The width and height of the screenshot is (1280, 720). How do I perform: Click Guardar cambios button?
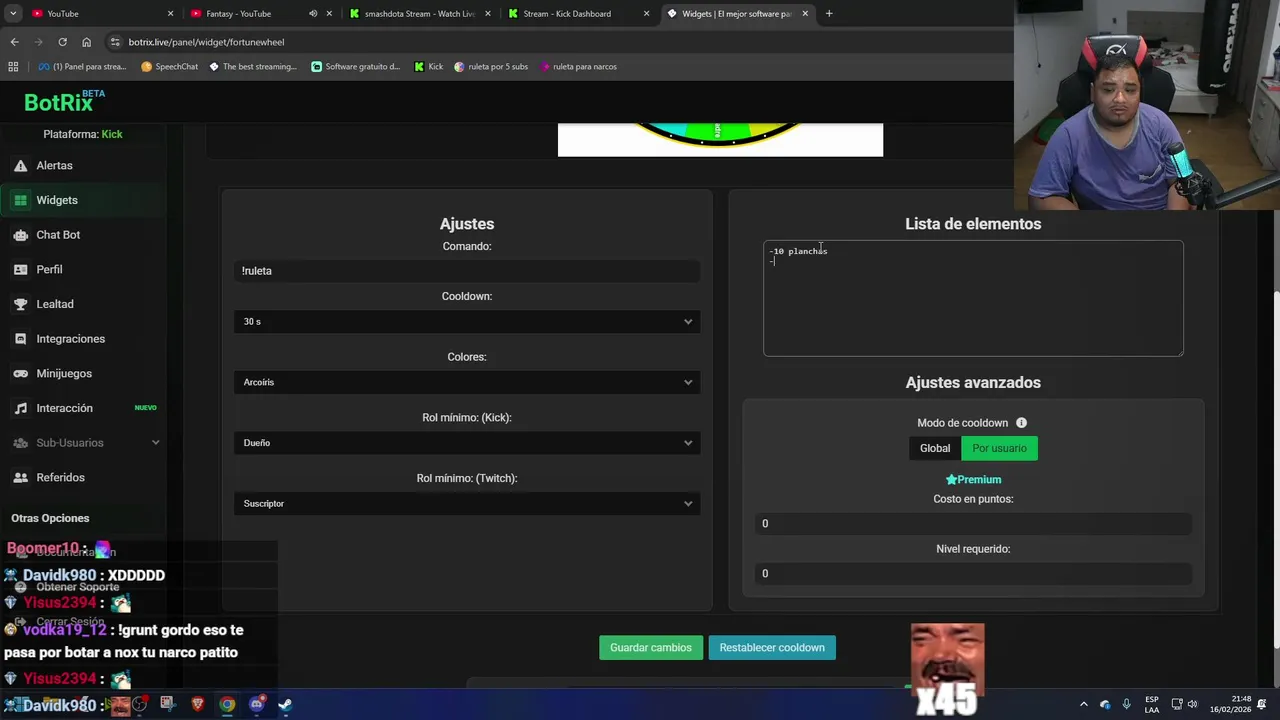(650, 648)
